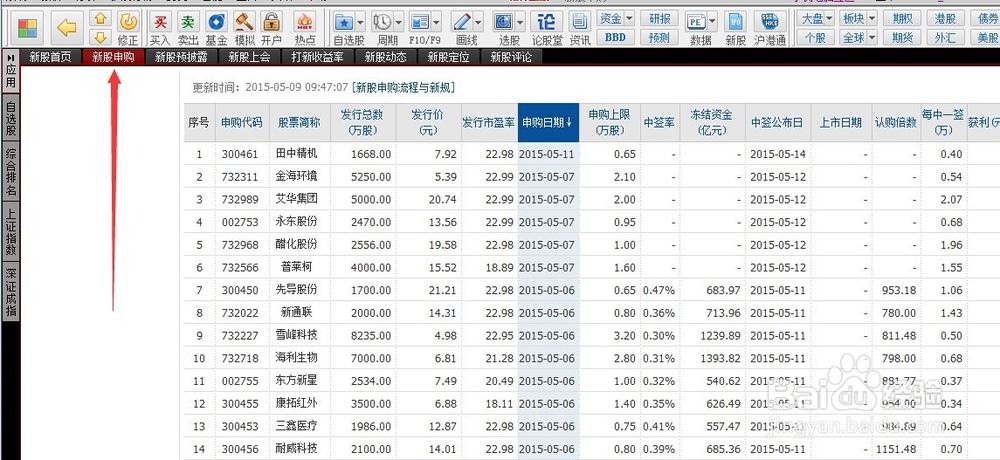Open the 新股申购流程与新规 link
Viewport: 1000px width, 460px height.
click(x=402, y=87)
